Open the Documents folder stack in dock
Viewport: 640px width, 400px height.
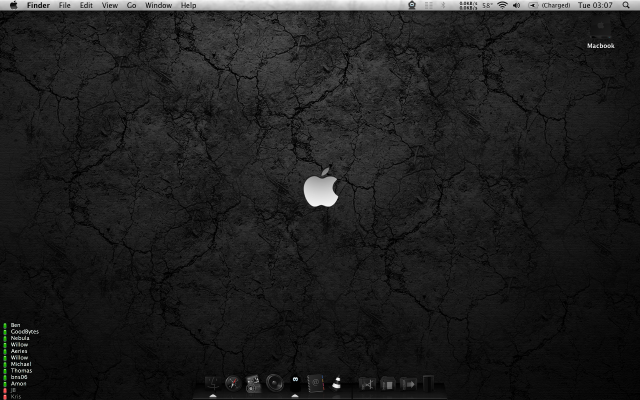388,384
